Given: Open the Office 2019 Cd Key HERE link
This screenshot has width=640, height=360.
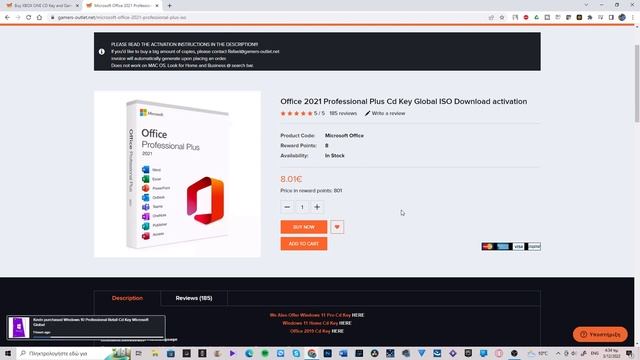Looking at the screenshot, I should 338,331.
